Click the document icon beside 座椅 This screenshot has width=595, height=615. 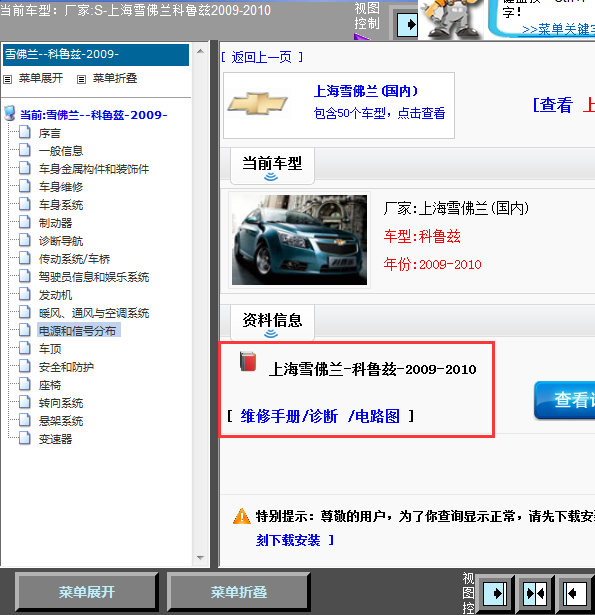[x=25, y=384]
